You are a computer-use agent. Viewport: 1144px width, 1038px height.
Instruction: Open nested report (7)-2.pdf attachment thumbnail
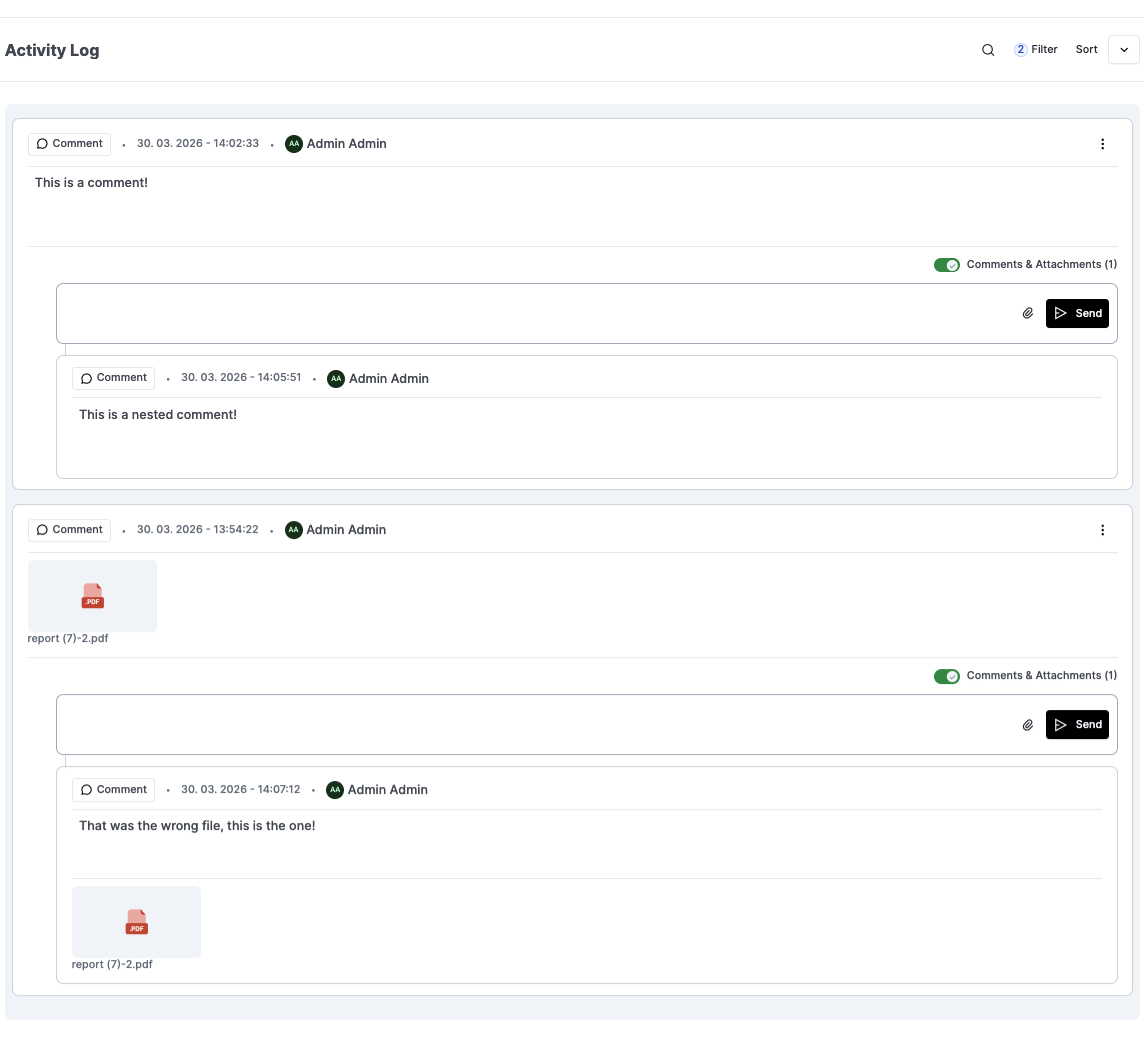[x=136, y=922]
